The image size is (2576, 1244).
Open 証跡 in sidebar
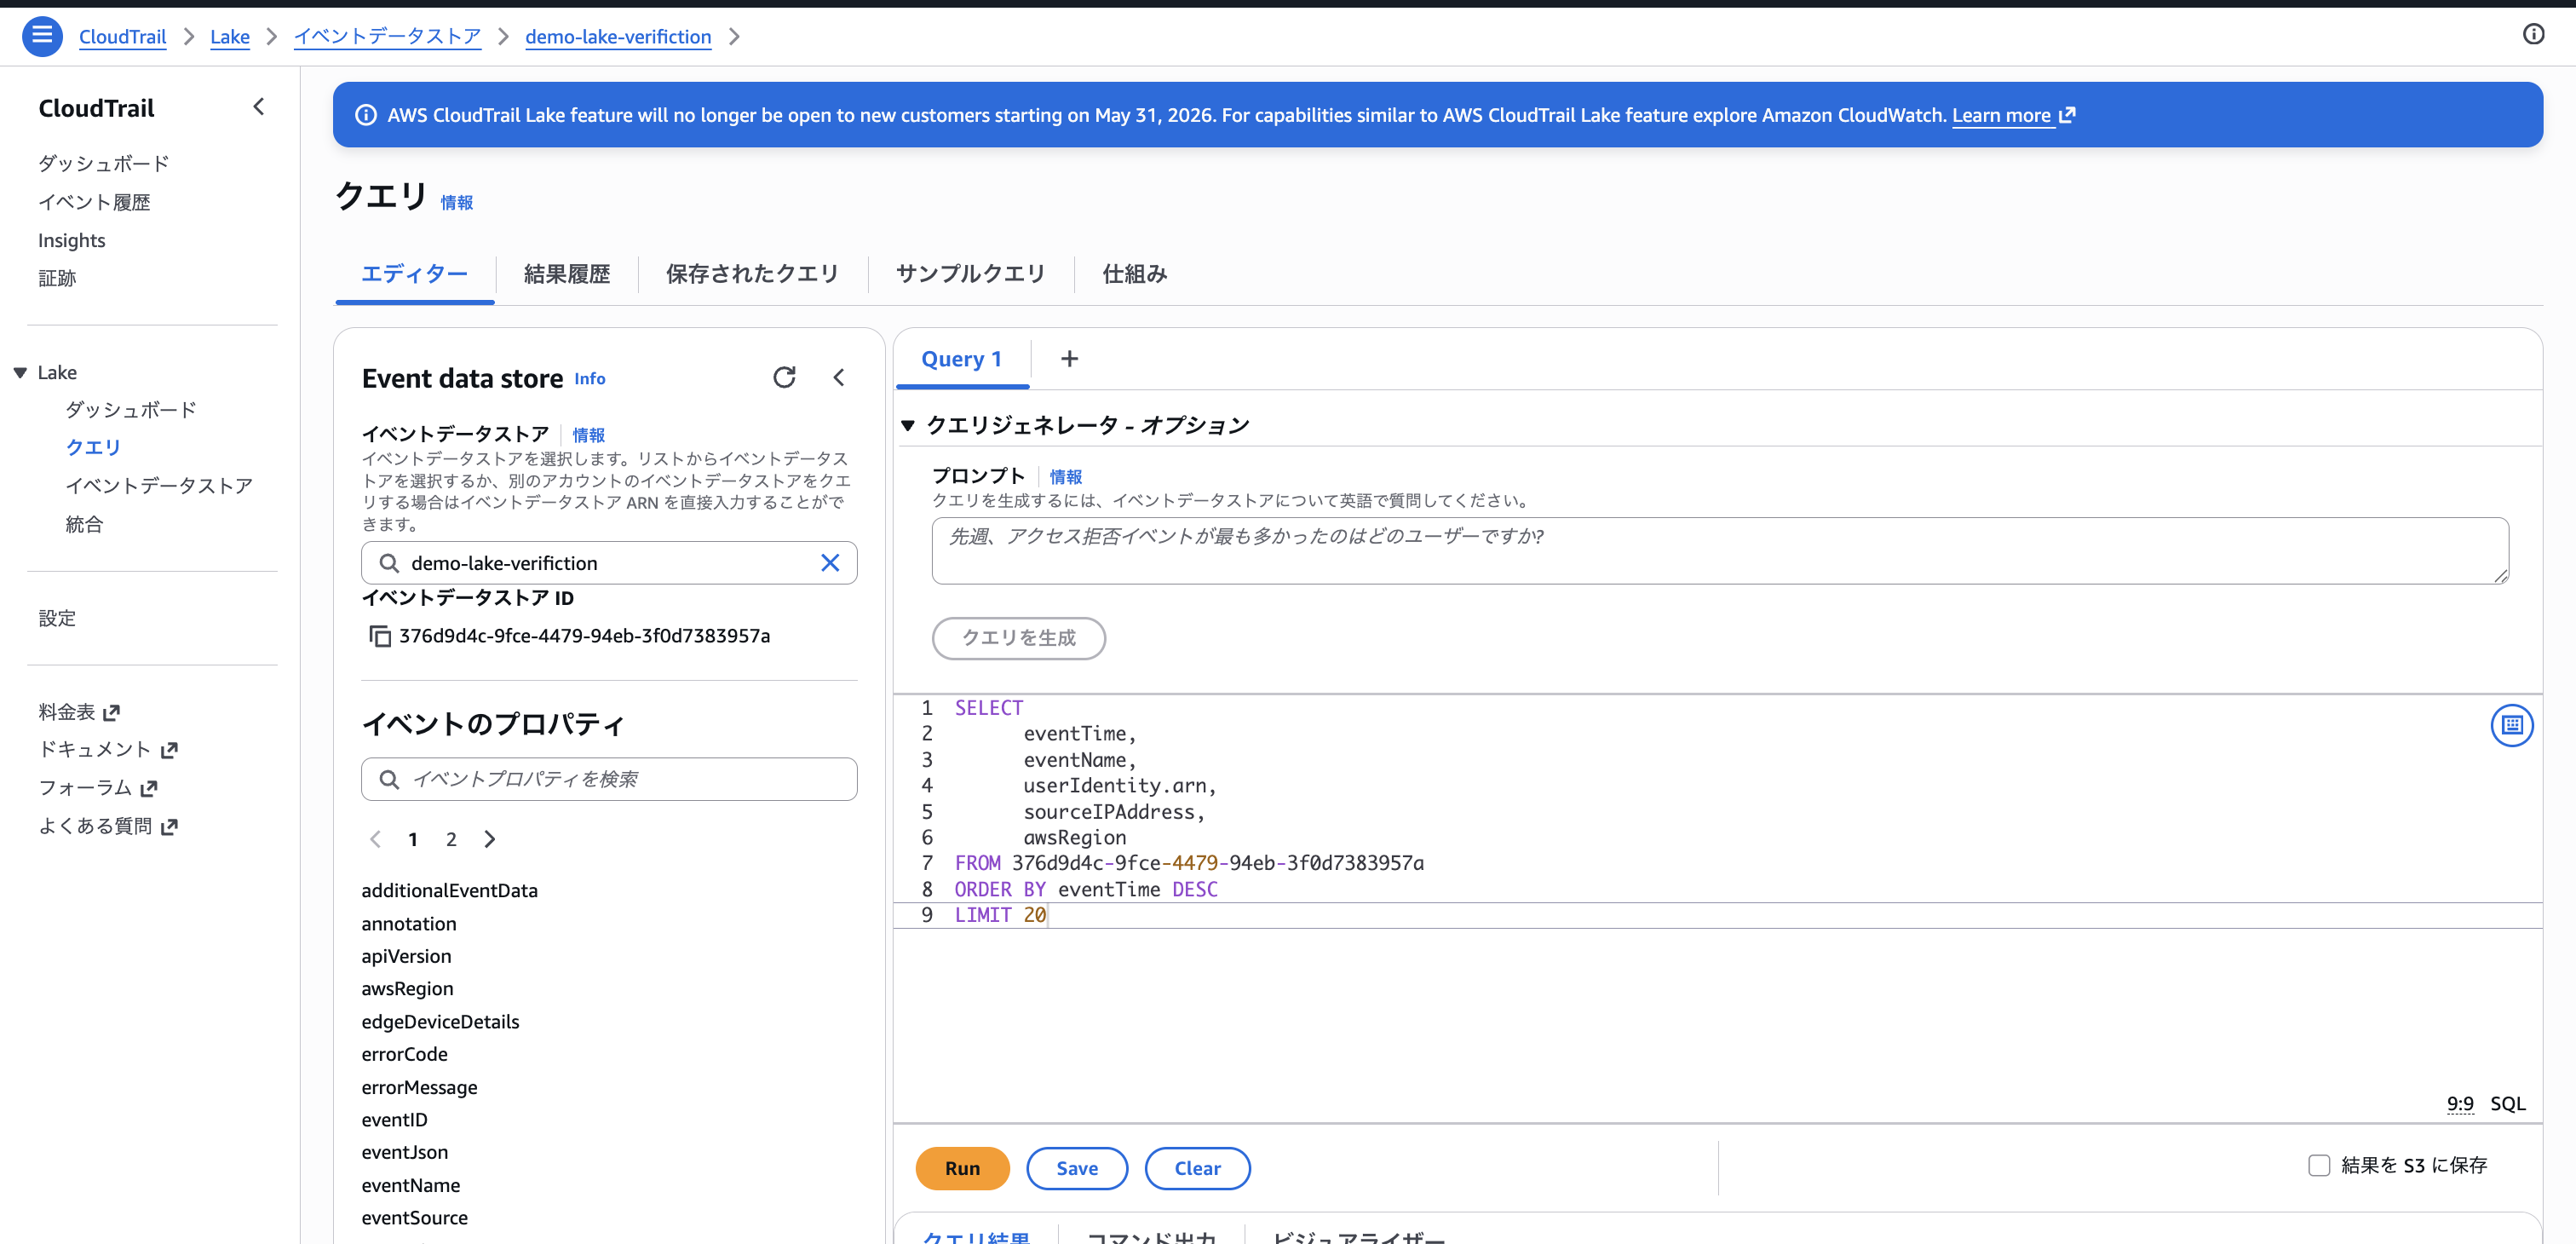pyautogui.click(x=57, y=278)
